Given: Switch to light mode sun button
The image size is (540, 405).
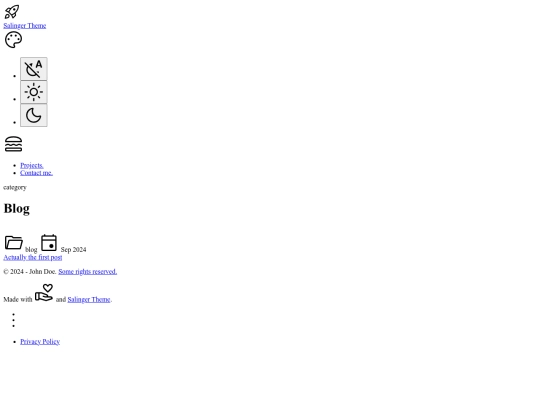Looking at the screenshot, I should (34, 92).
